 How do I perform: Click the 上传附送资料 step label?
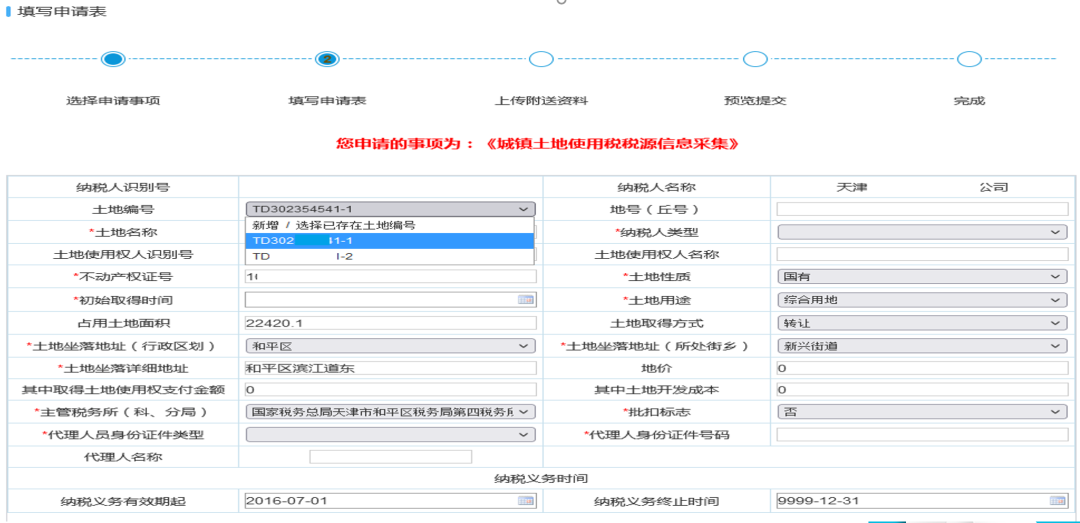pyautogui.click(x=541, y=101)
